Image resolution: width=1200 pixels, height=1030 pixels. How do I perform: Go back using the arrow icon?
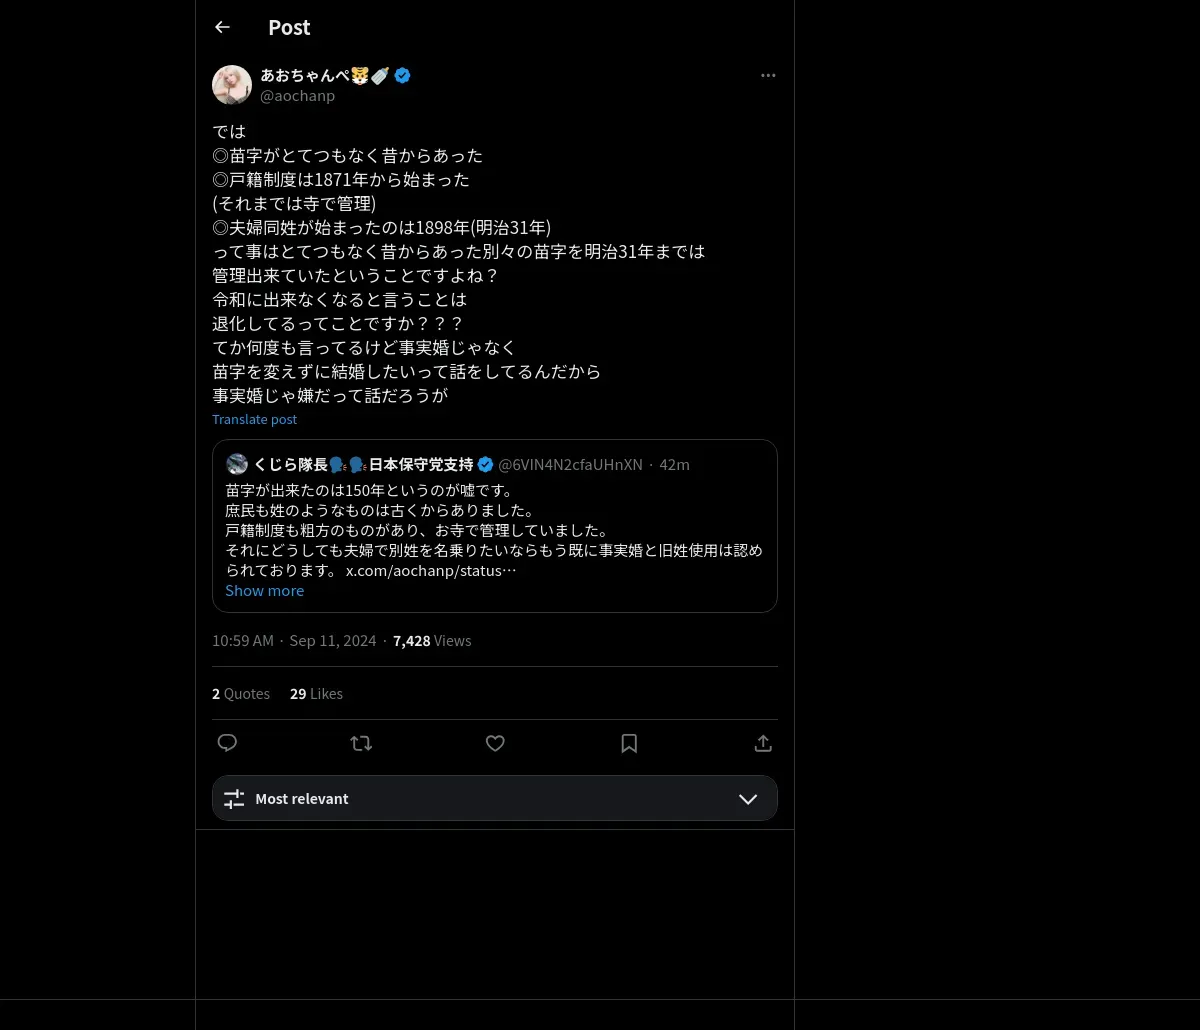pyautogui.click(x=222, y=27)
